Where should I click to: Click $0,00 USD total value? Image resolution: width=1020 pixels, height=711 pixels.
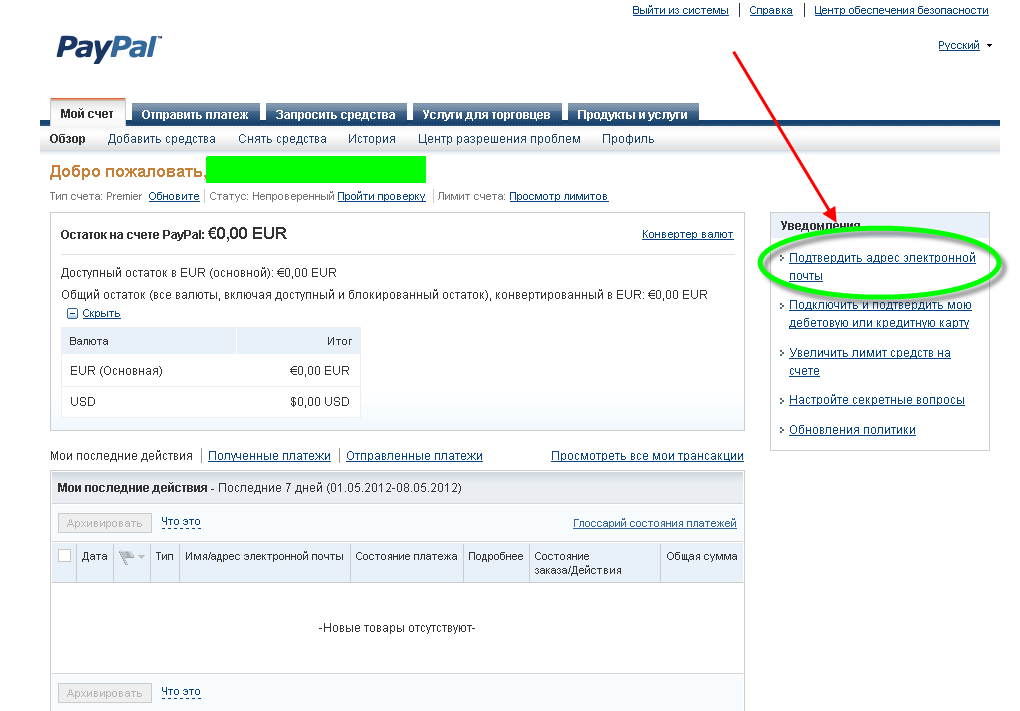[320, 402]
